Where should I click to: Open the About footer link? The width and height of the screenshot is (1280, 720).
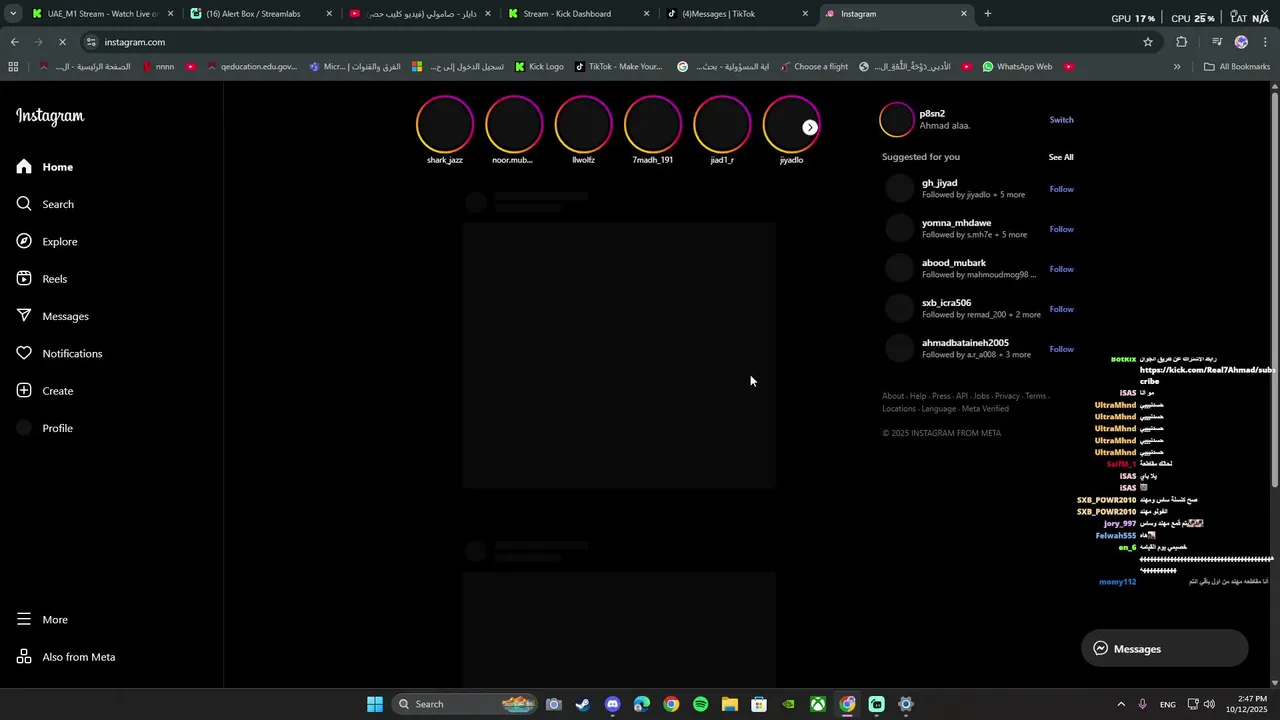point(893,396)
